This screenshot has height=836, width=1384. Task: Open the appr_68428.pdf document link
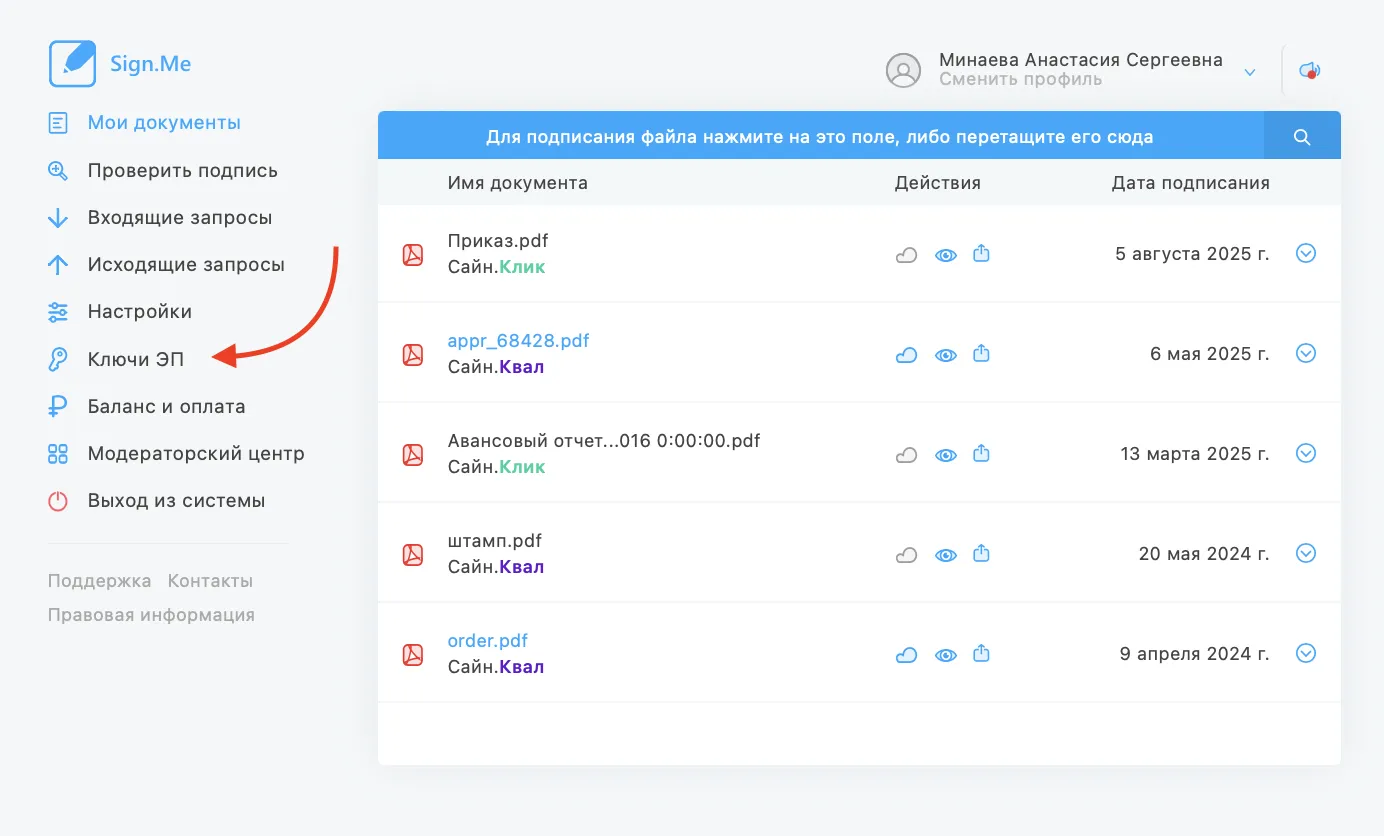click(518, 341)
